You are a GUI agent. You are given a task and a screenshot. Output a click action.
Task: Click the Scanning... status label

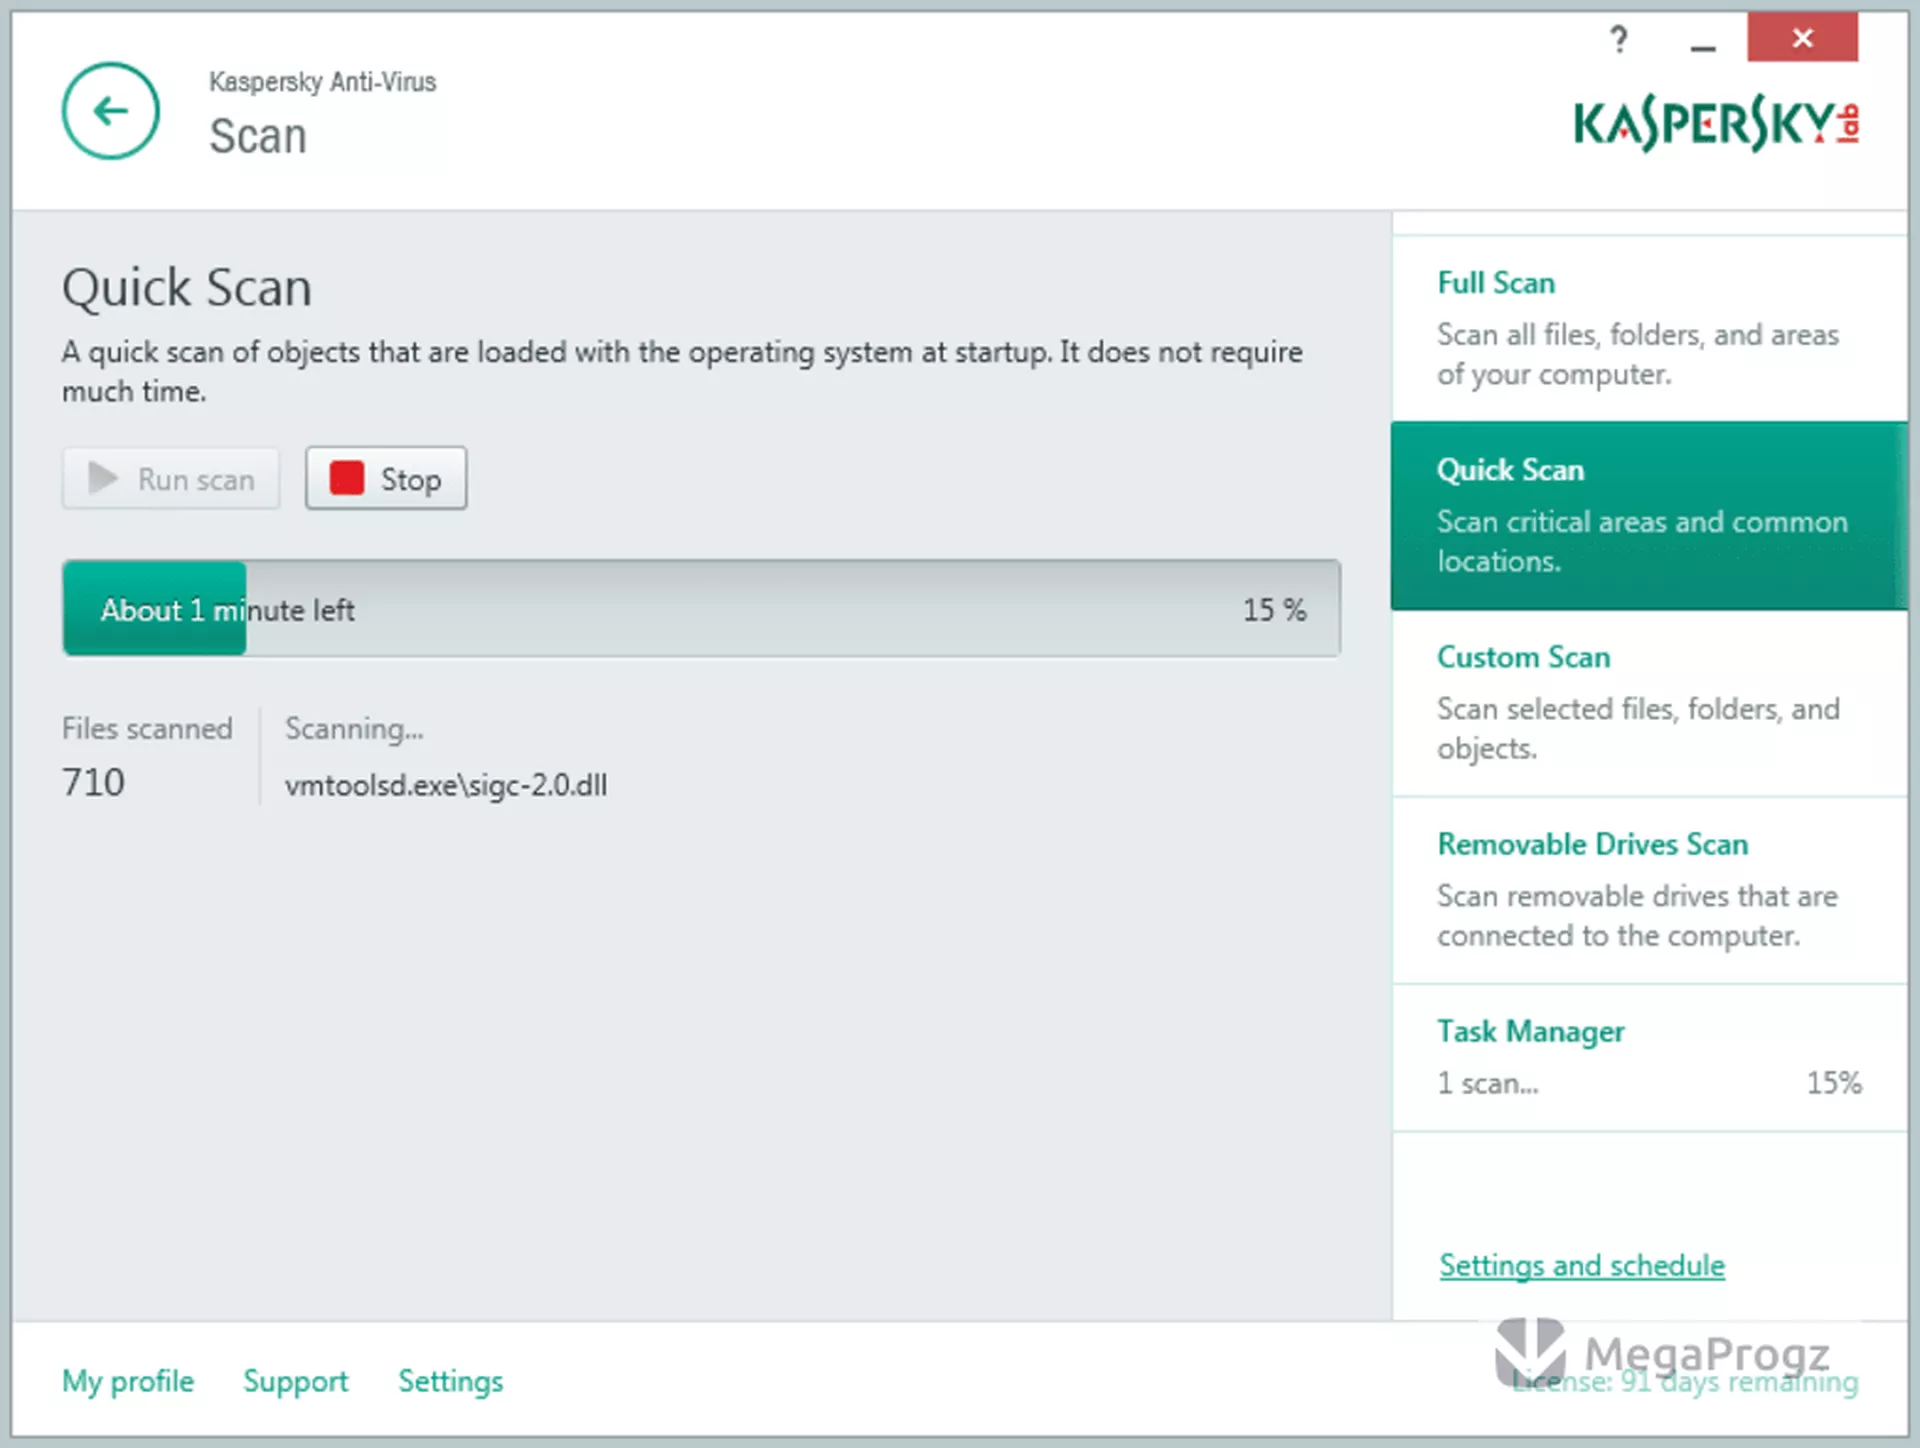354,729
